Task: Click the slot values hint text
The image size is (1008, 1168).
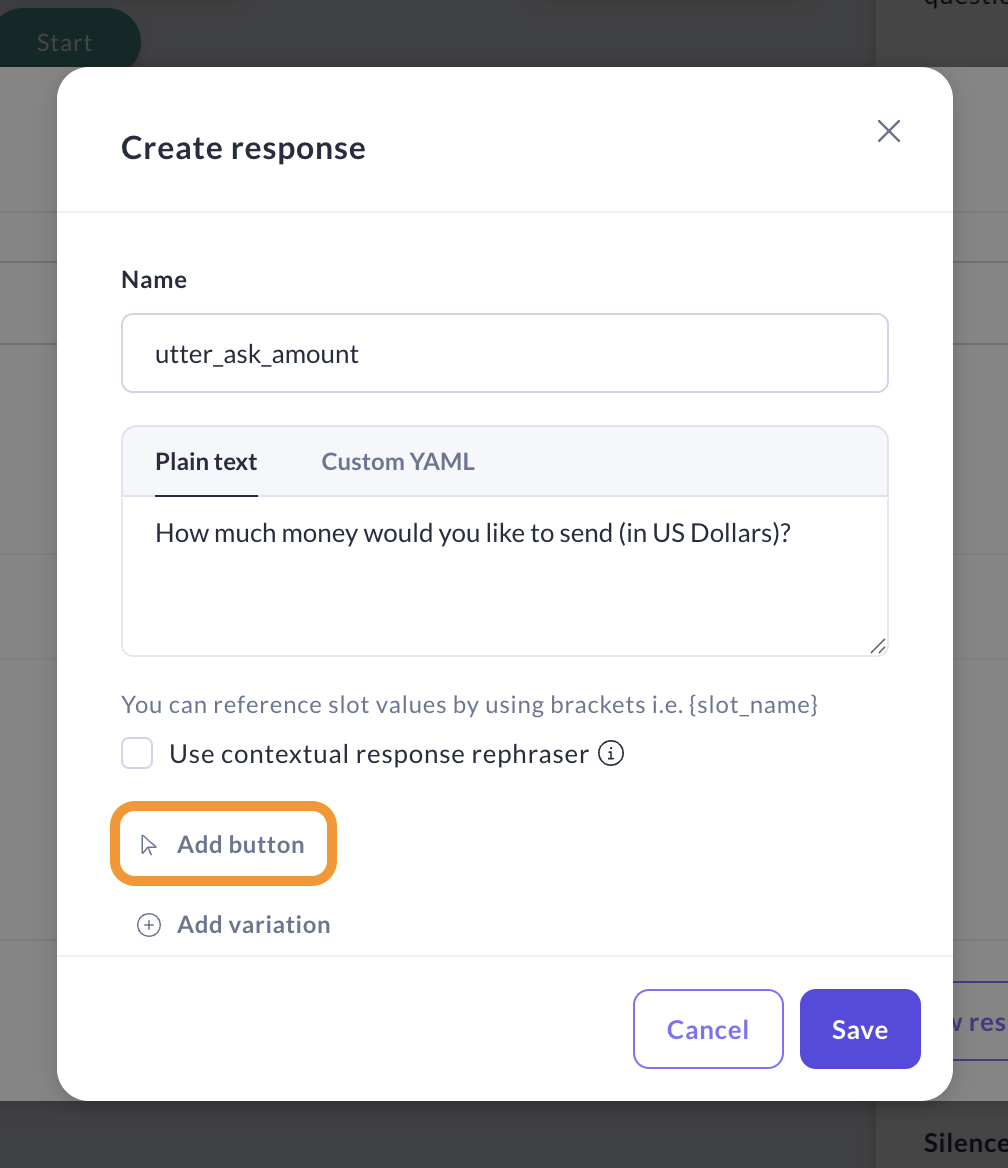Action: pos(470,705)
